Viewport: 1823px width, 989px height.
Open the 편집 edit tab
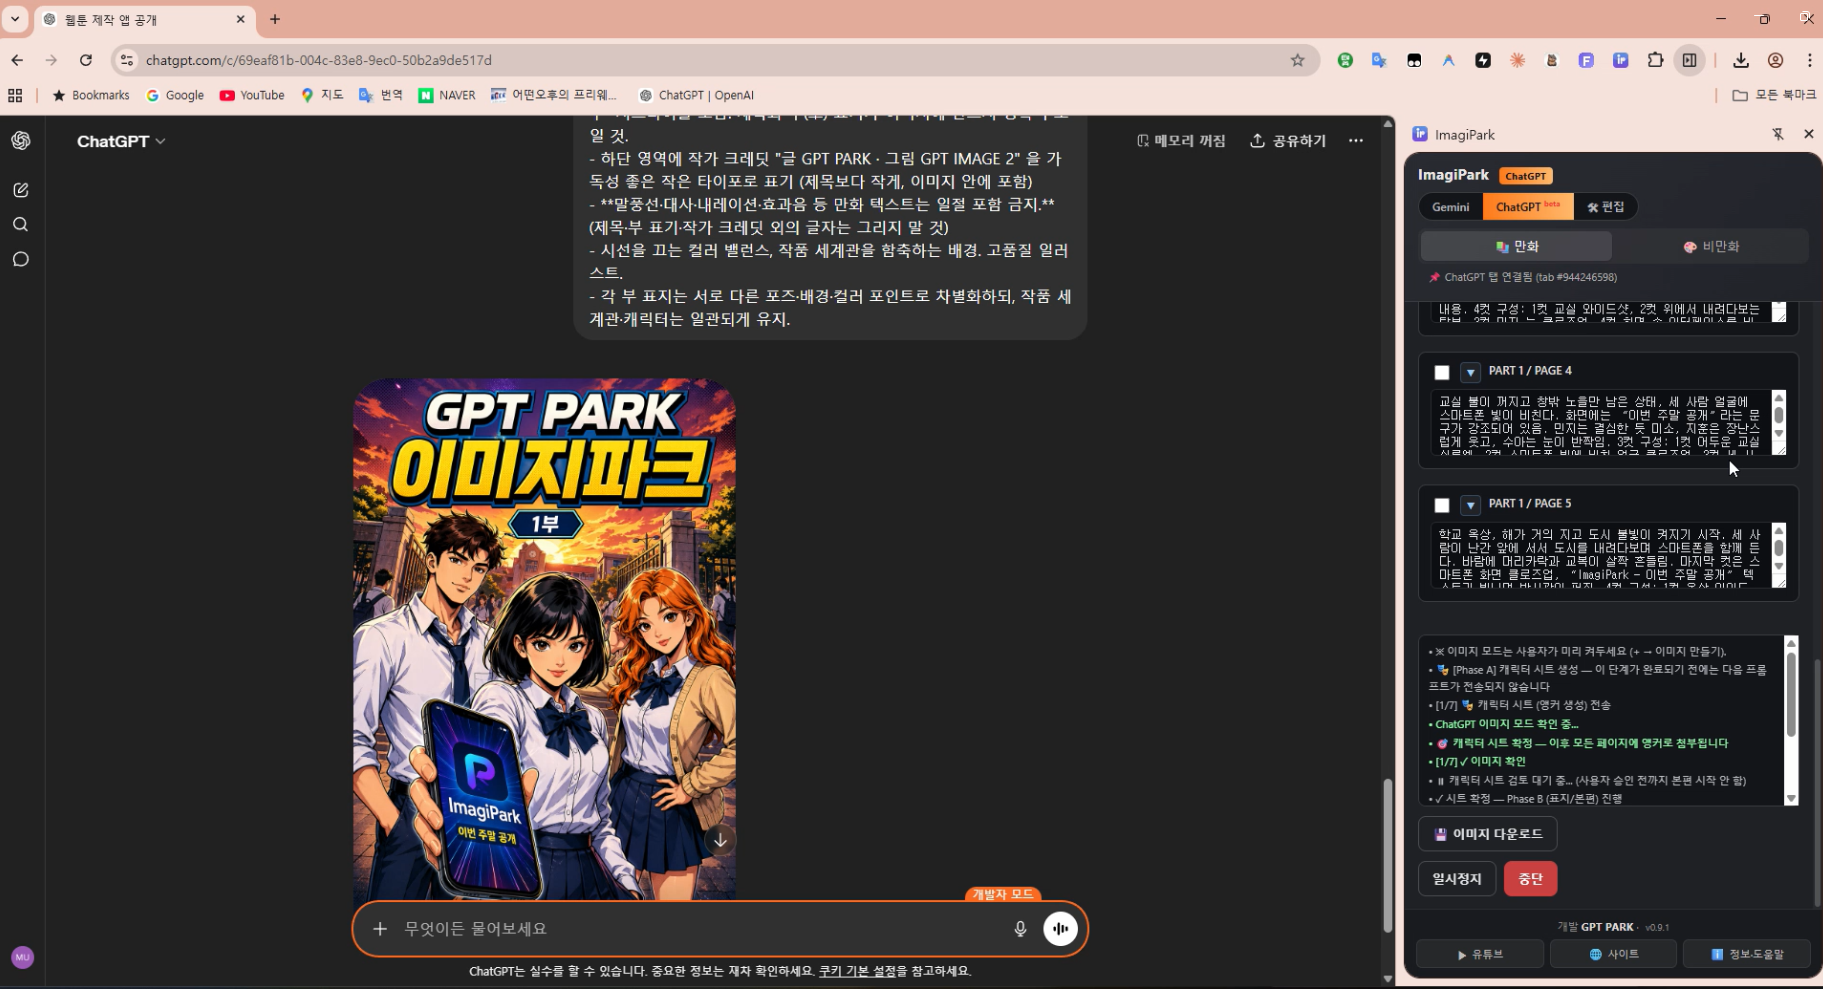1606,207
